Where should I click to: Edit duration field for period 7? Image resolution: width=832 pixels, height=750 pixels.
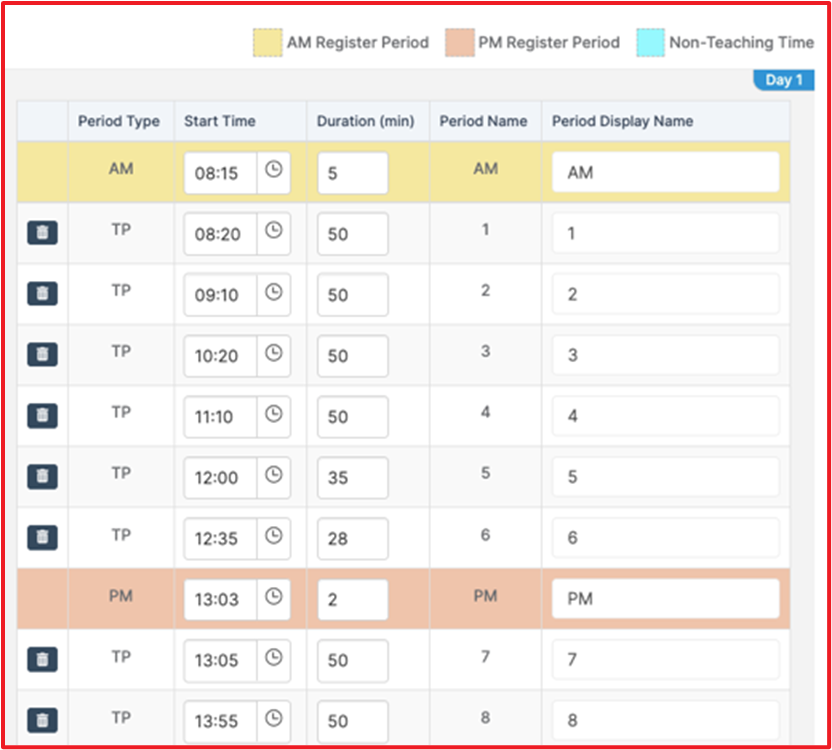click(353, 661)
